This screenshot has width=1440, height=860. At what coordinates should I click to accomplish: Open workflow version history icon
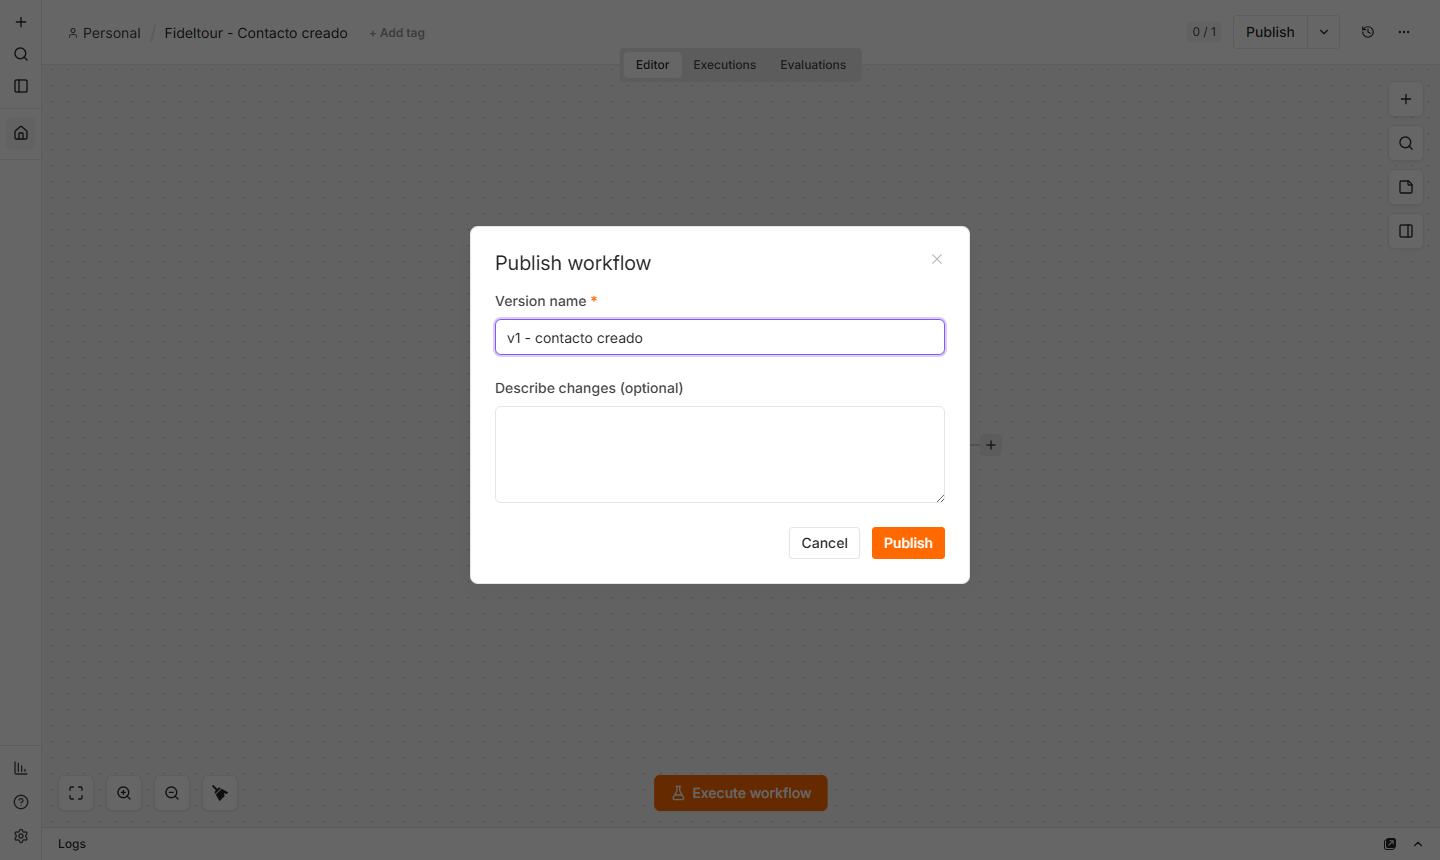[x=1368, y=32]
